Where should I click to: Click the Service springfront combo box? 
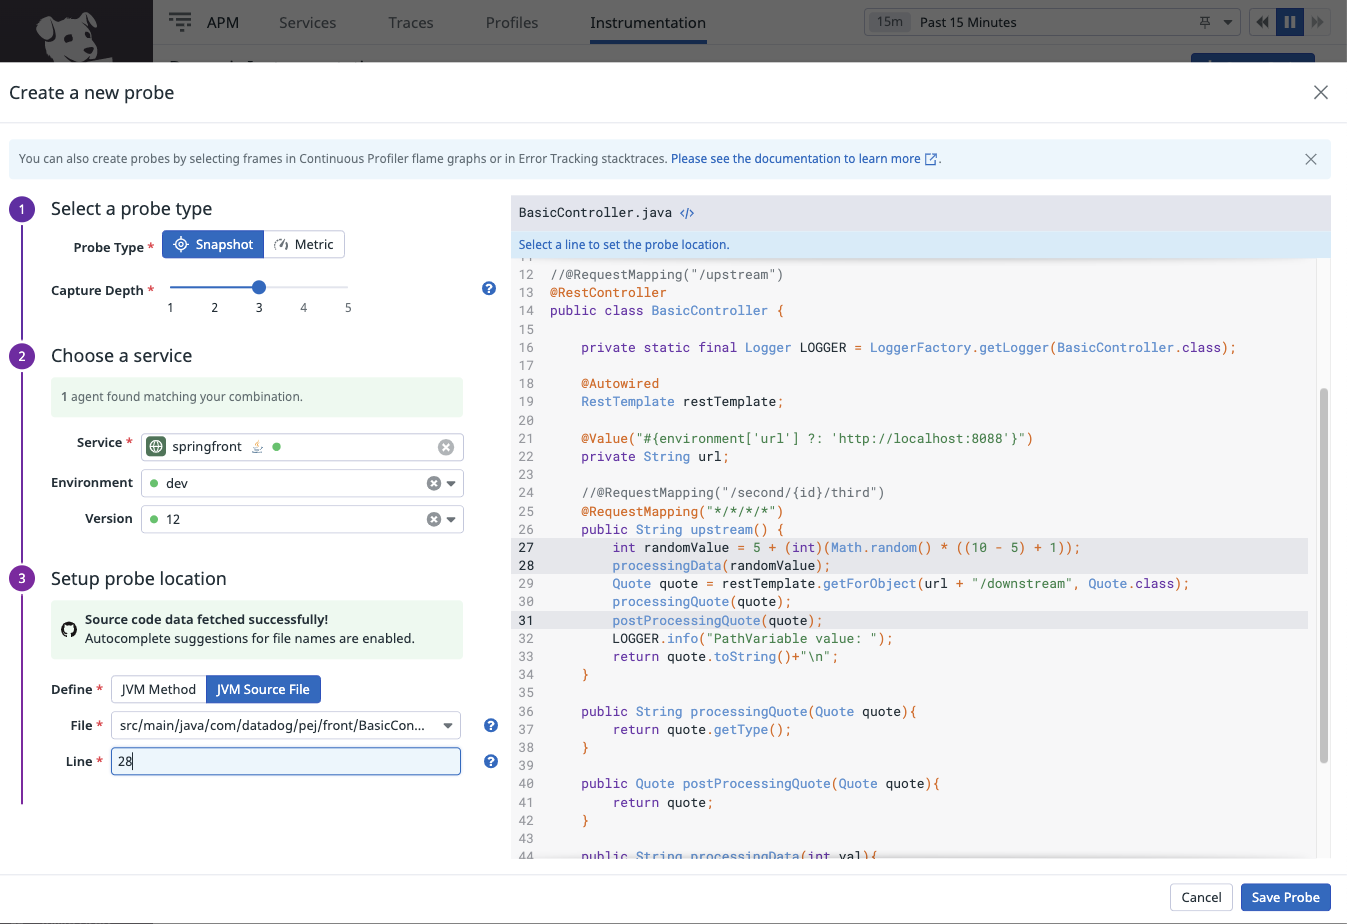[302, 447]
